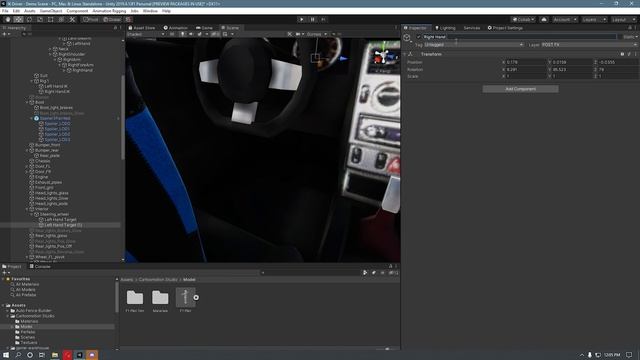Viewport: 640px width, 360px height.
Task: Open the Account dropdown
Action: (x=565, y=19)
